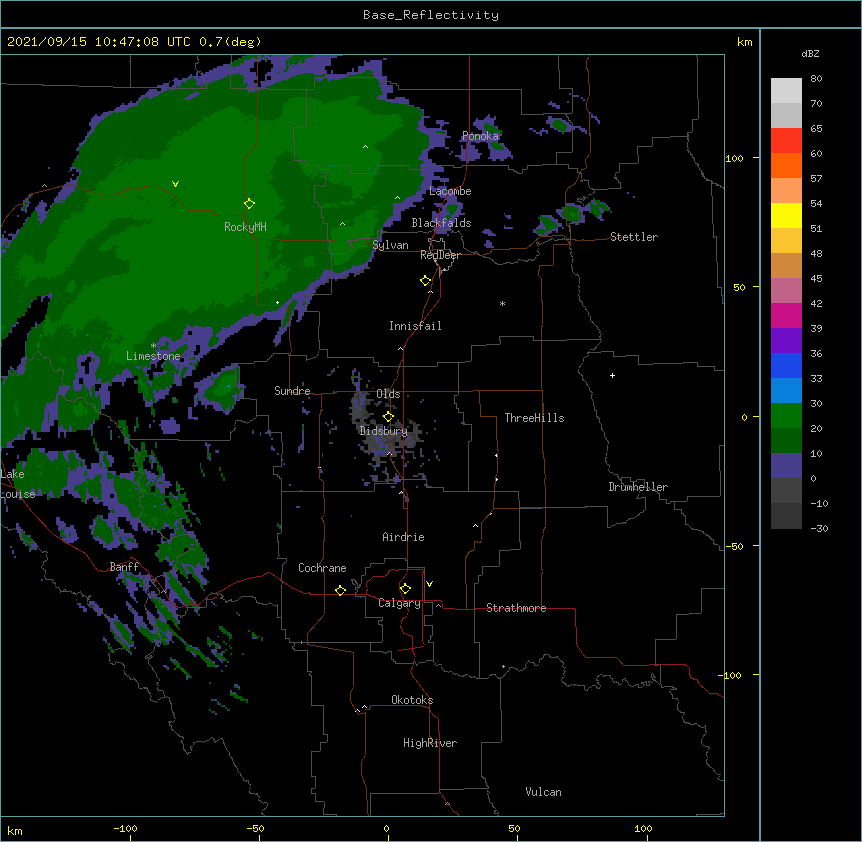Viewport: 862px width, 842px height.
Task: Select the Limestone label
Action: coord(153,356)
